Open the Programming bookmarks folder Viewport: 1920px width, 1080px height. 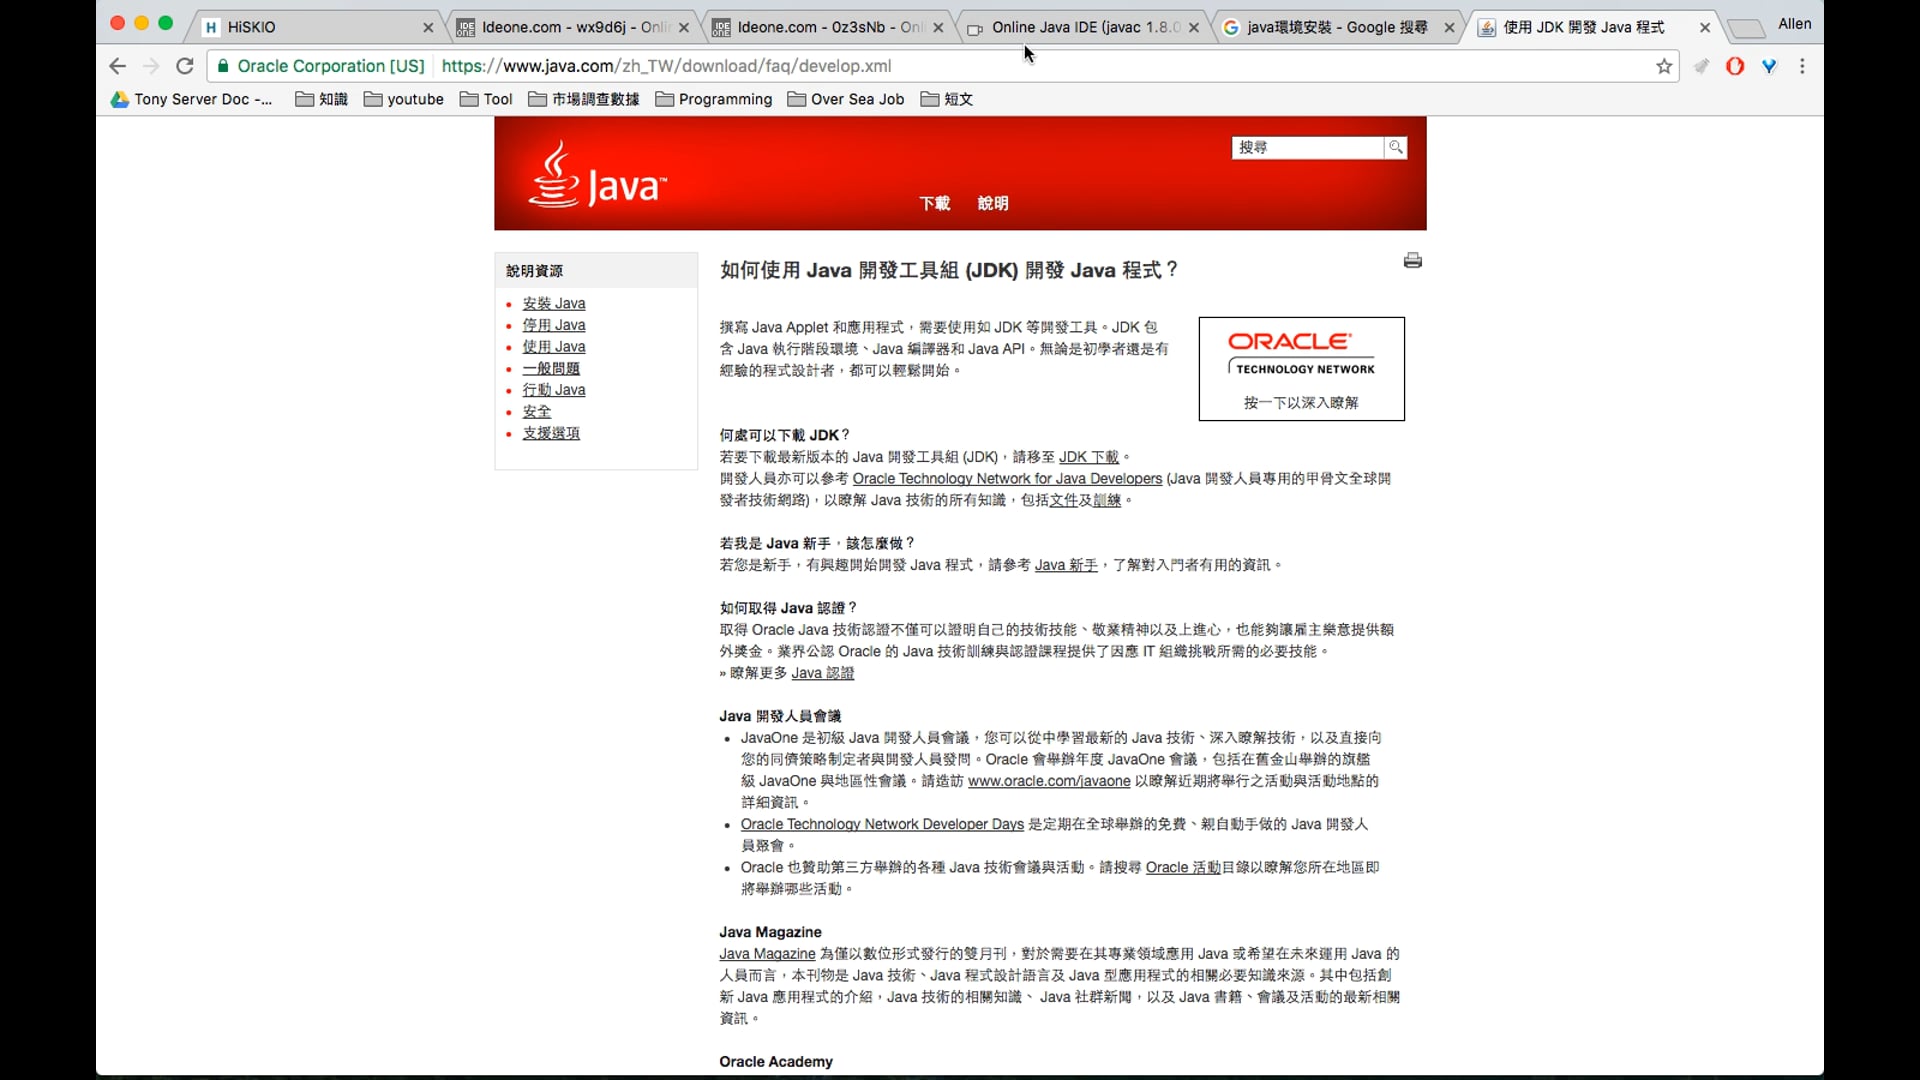pos(712,99)
